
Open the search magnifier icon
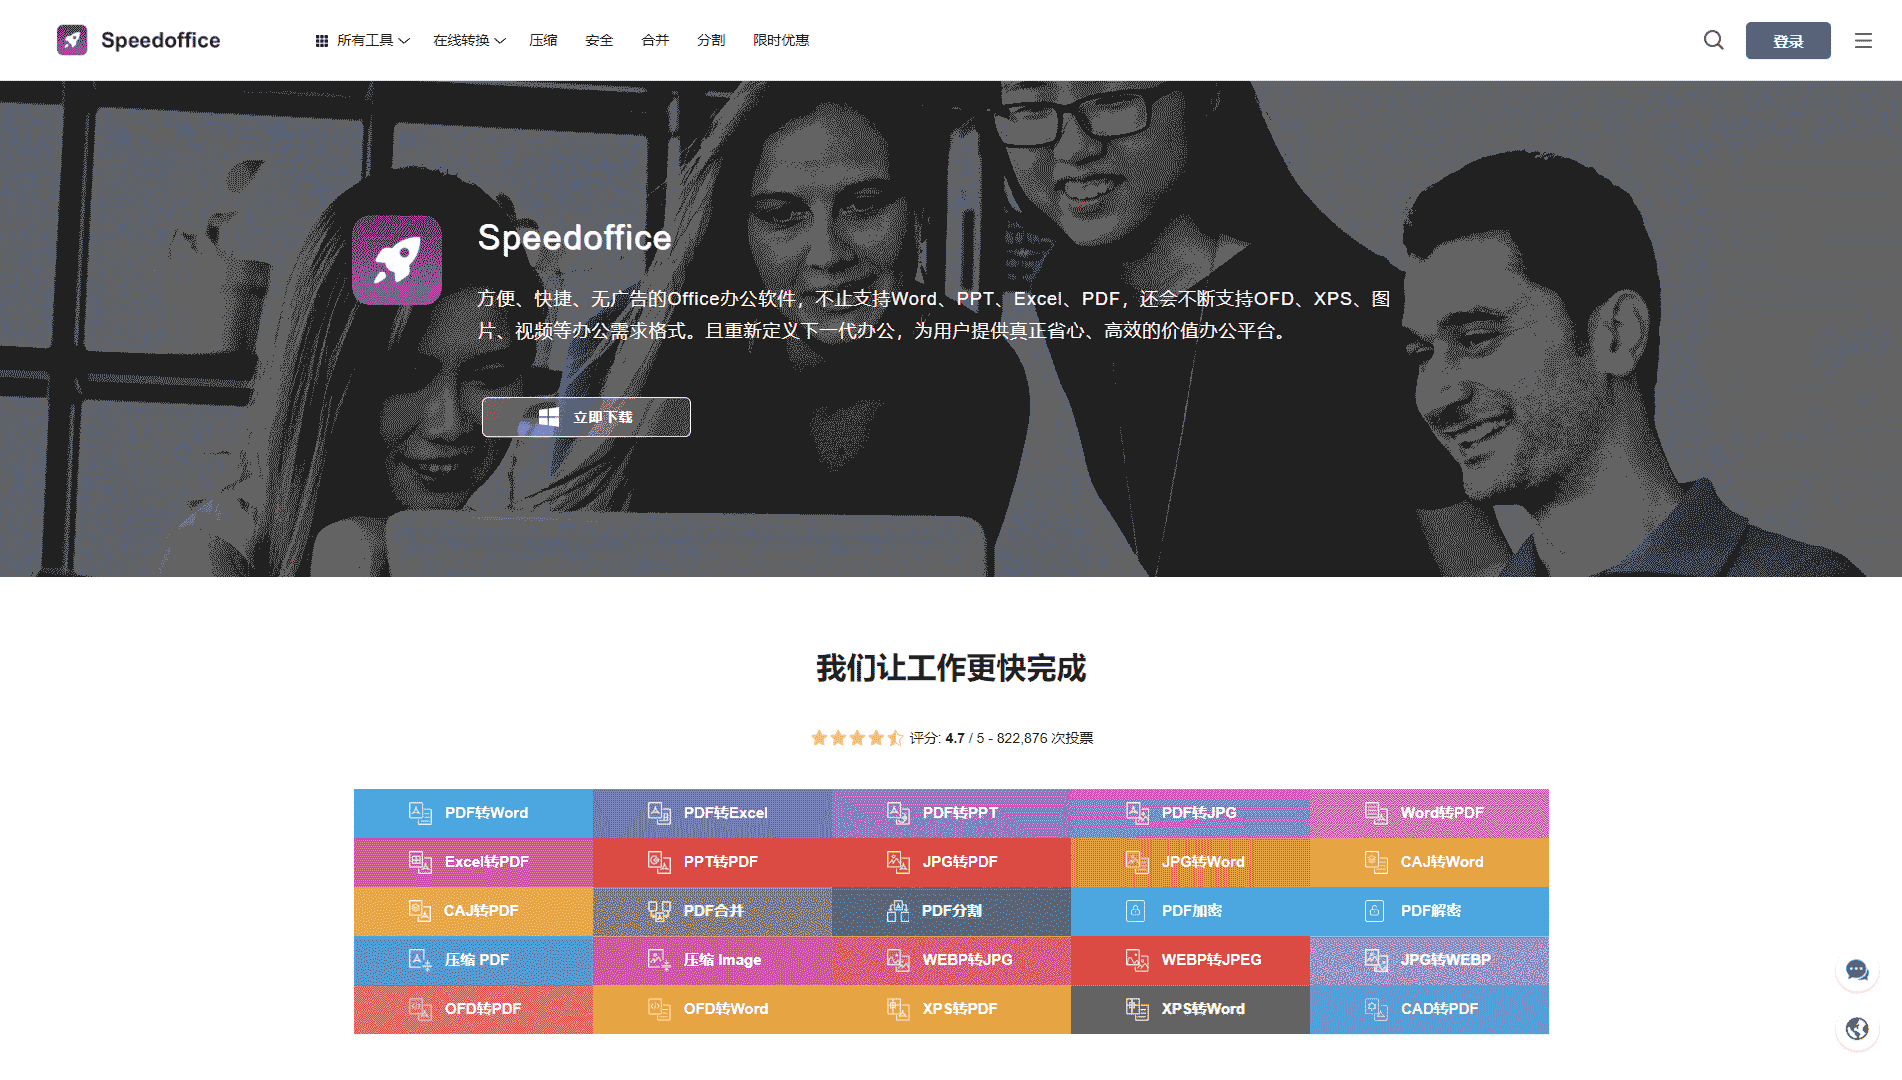click(1714, 40)
